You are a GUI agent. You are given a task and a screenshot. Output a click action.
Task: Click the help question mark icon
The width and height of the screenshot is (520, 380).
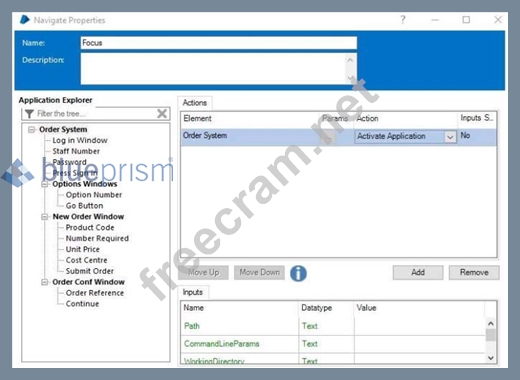click(x=403, y=20)
